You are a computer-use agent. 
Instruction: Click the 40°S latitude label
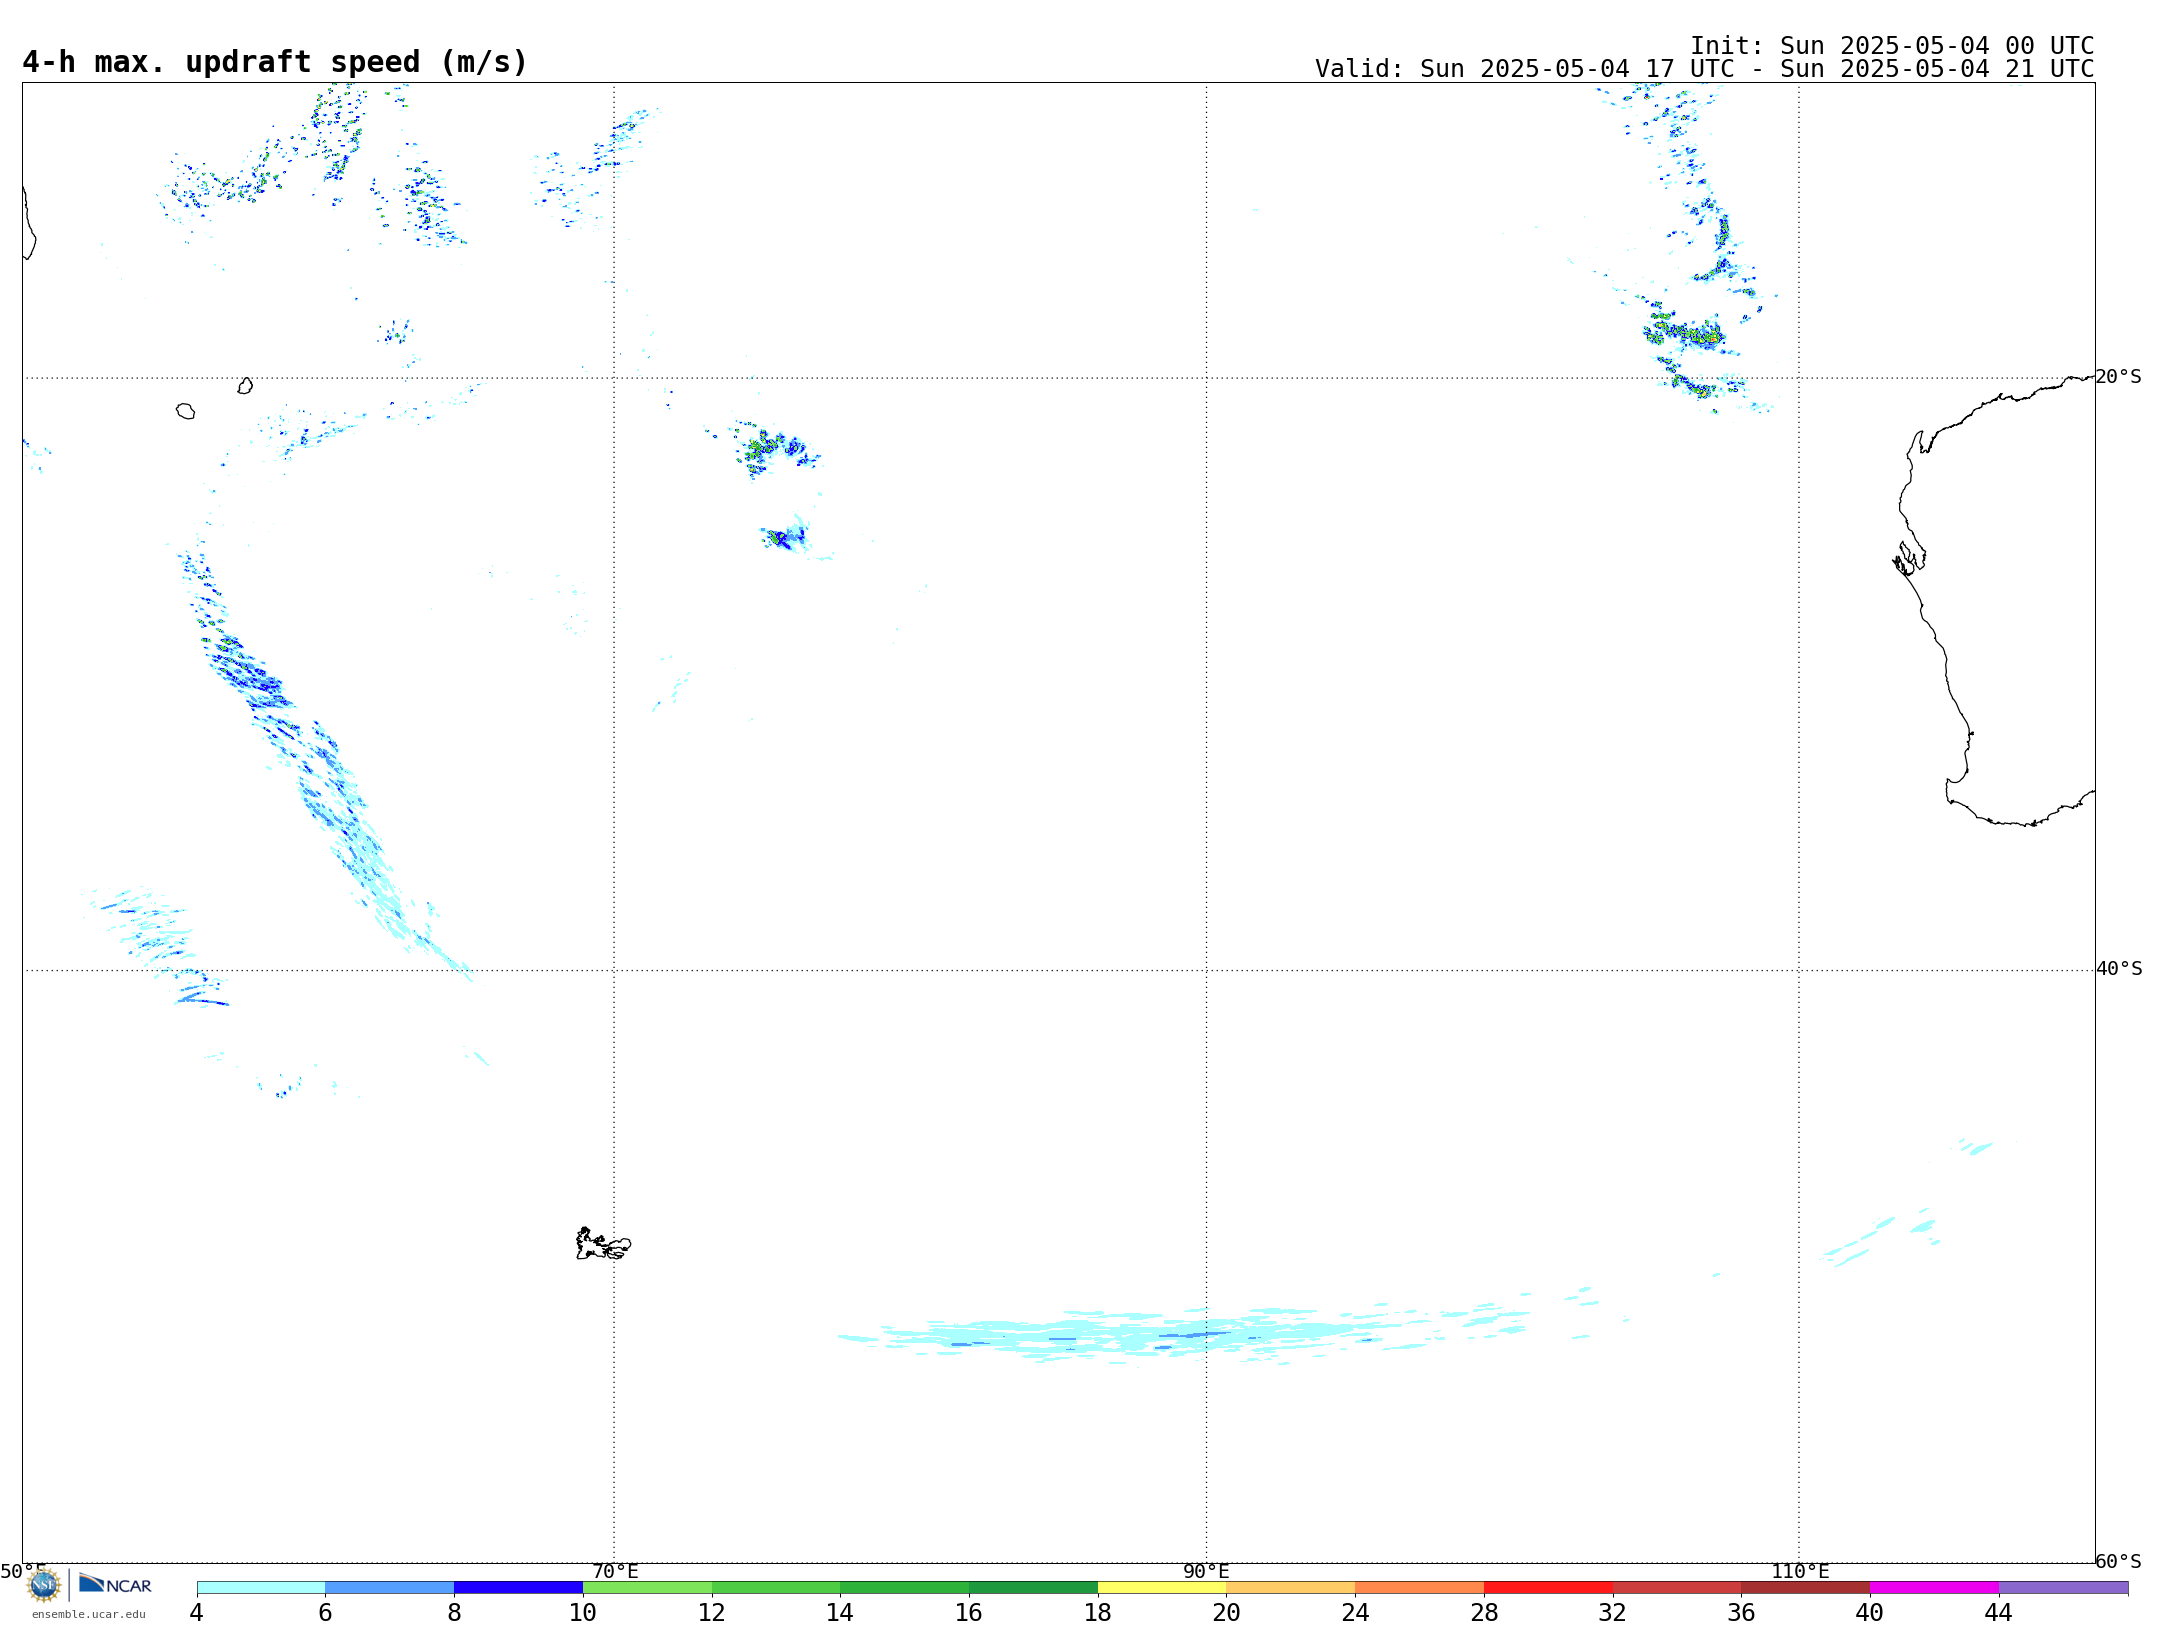click(2119, 969)
